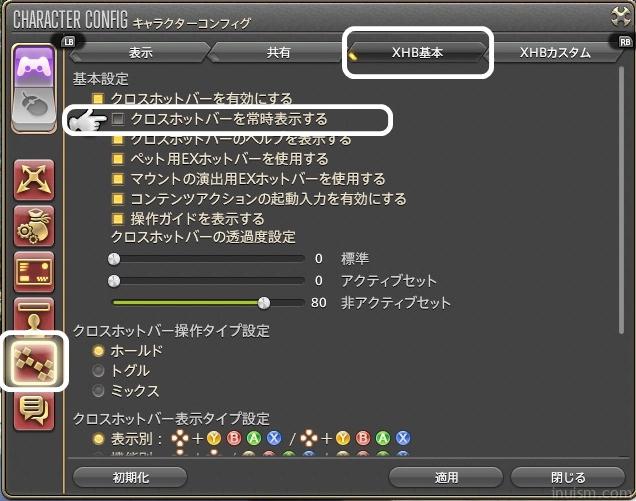Click the settings list vertical scrollbar

pos(621,201)
